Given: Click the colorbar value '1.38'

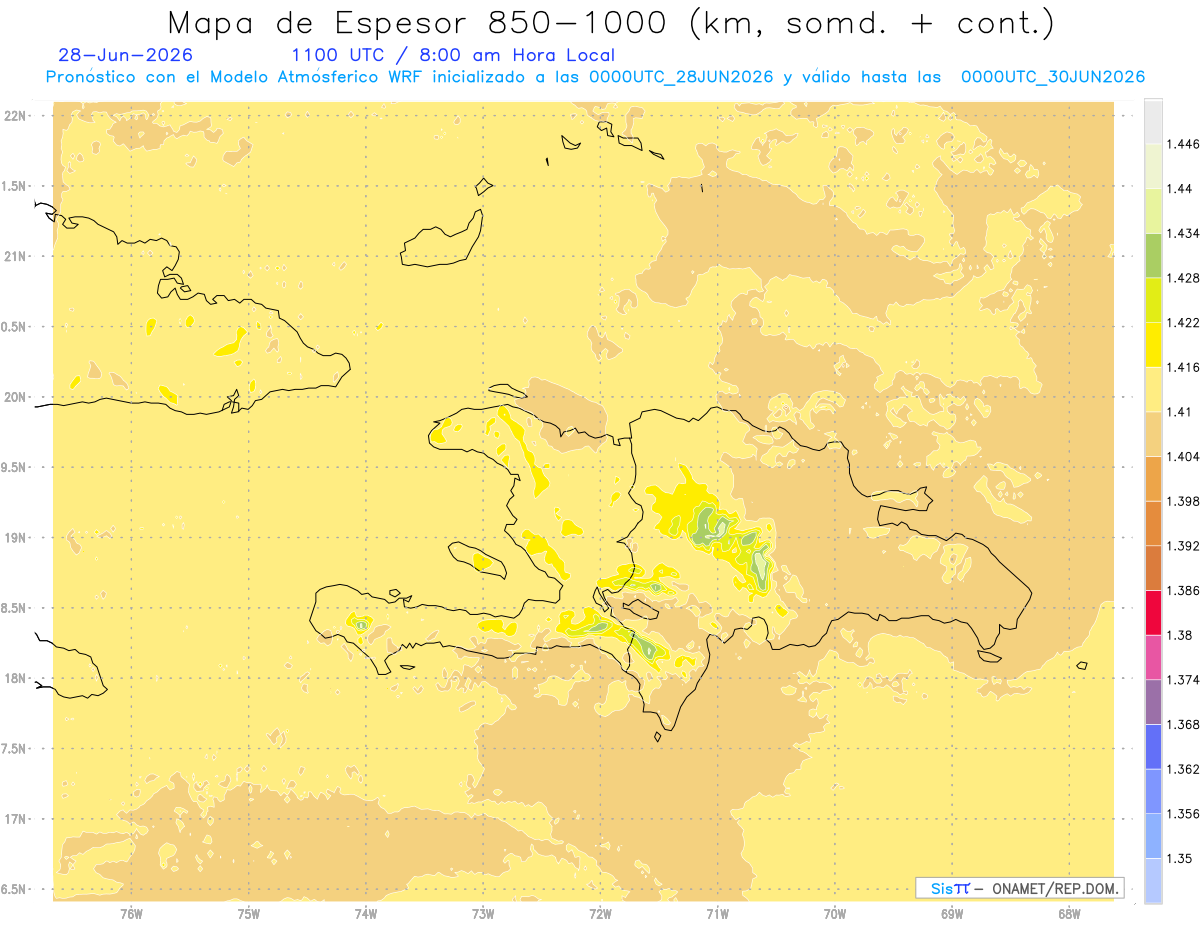Looking at the screenshot, I should pyautogui.click(x=1178, y=635).
